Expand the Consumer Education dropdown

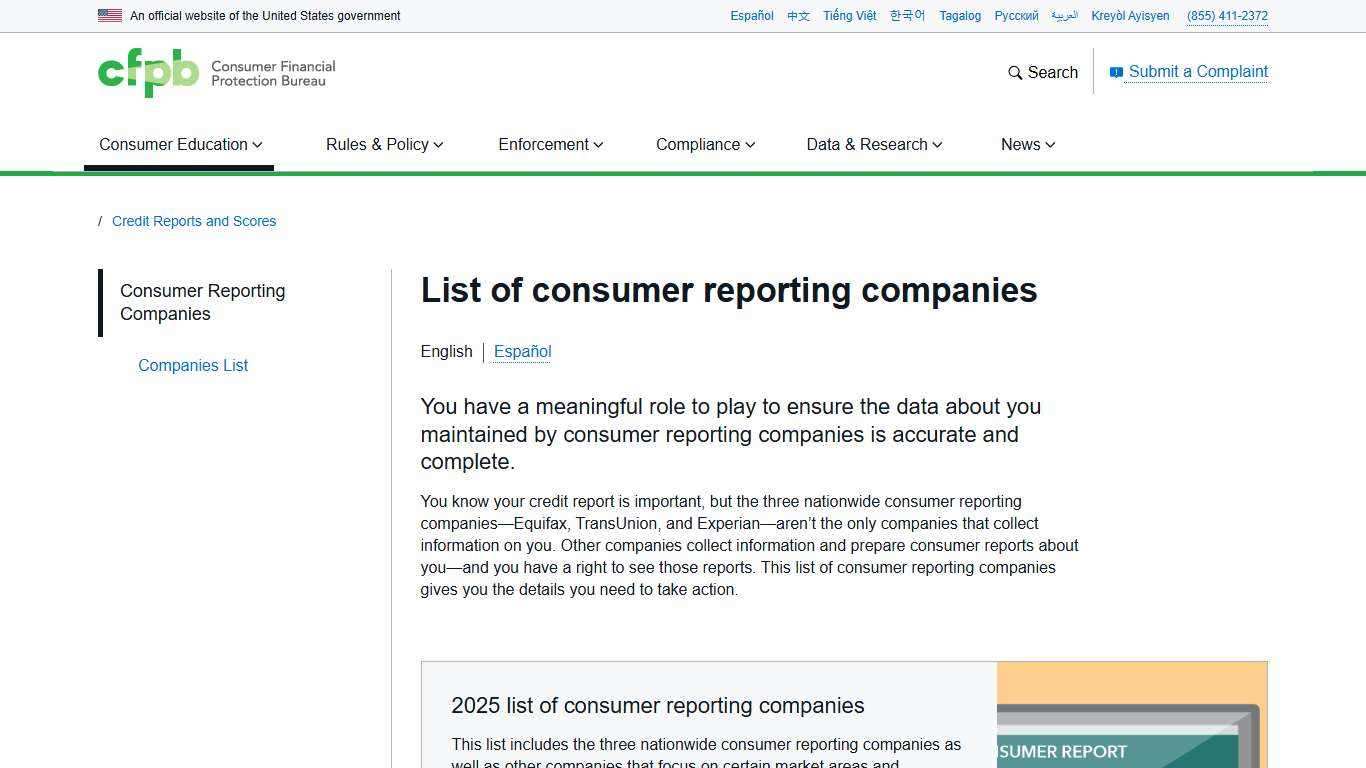[x=180, y=144]
